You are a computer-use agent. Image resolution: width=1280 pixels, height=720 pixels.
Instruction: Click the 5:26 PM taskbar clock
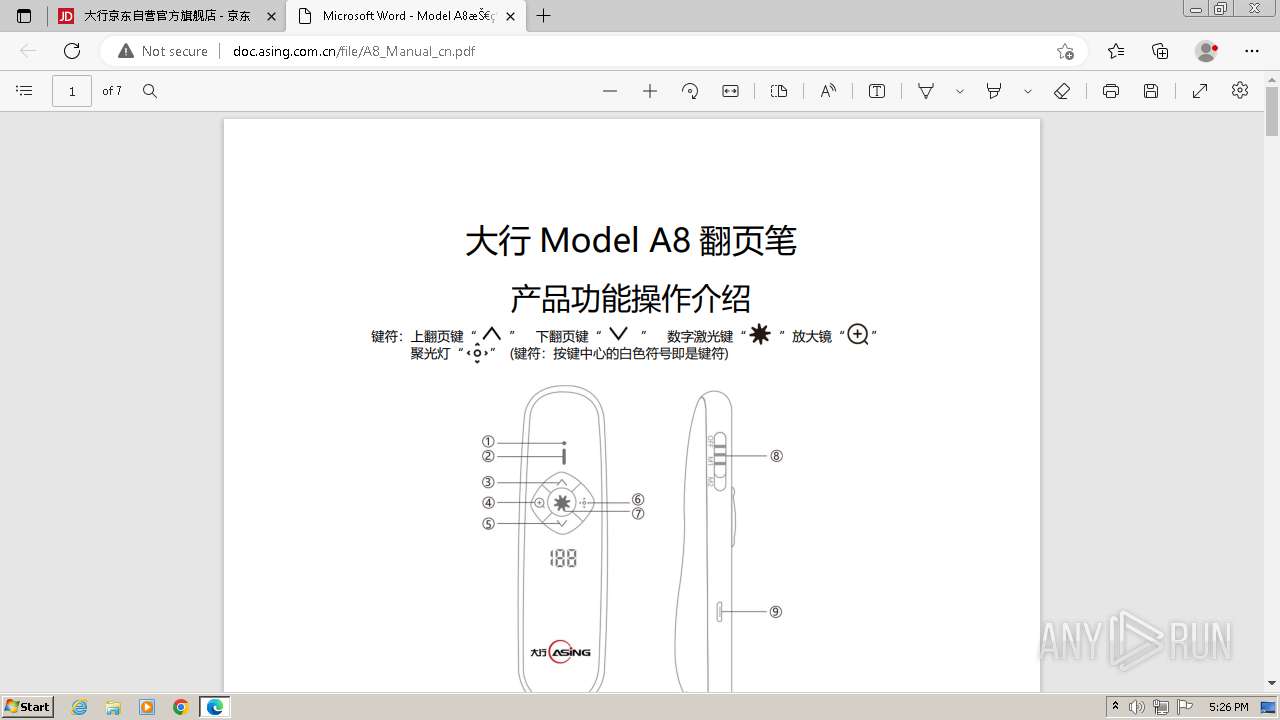[1228, 707]
